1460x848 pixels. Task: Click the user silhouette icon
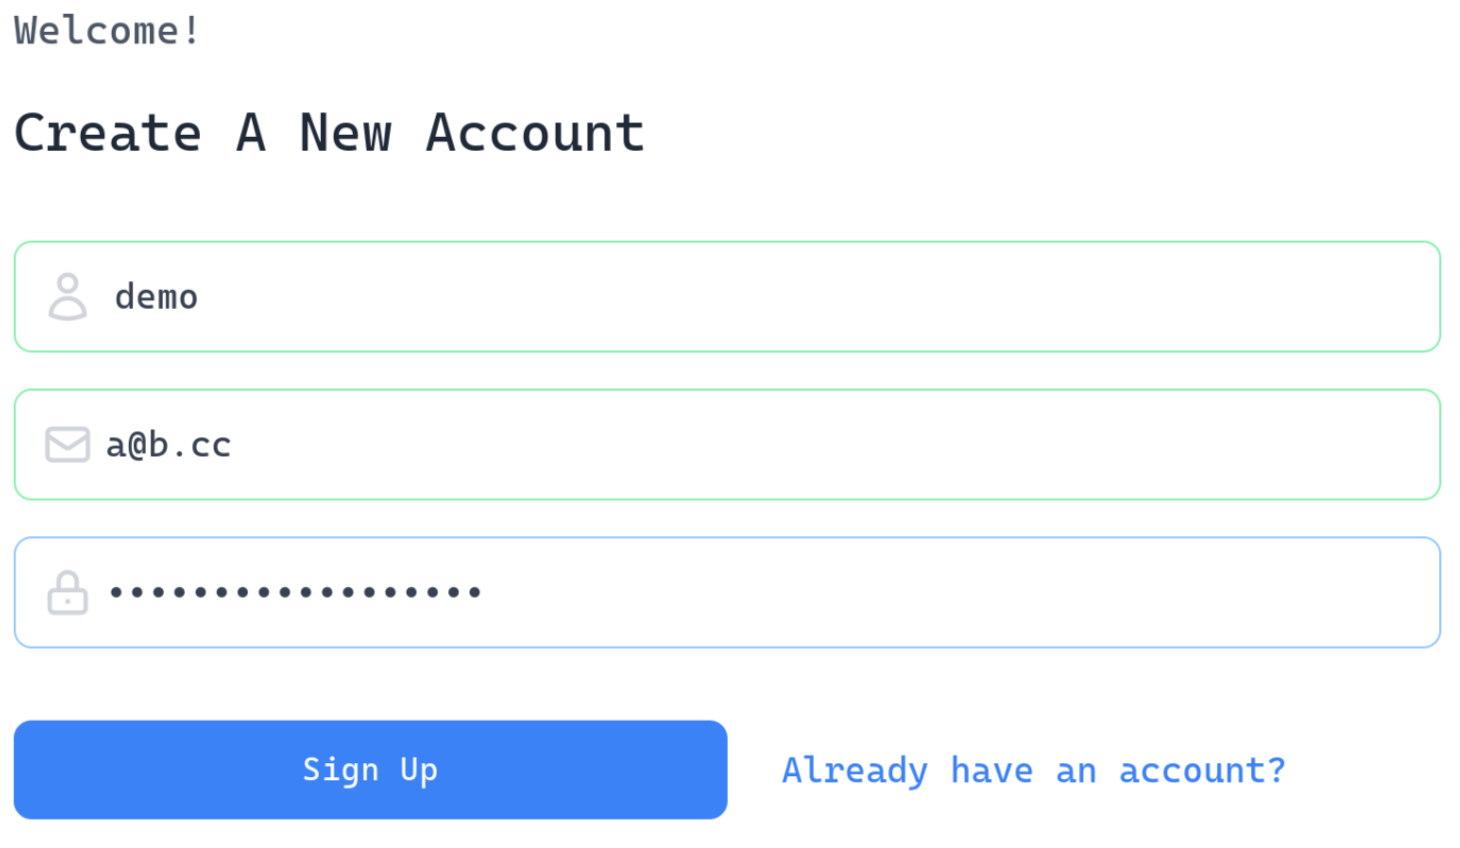68,297
